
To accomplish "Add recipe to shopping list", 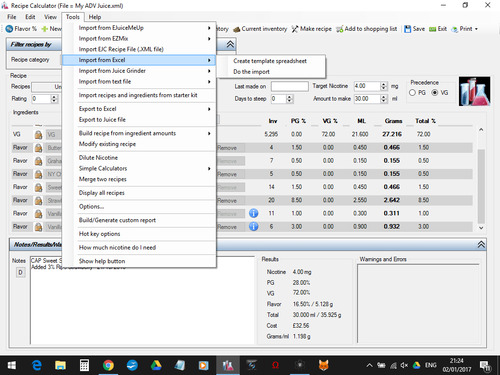I will [366, 29].
